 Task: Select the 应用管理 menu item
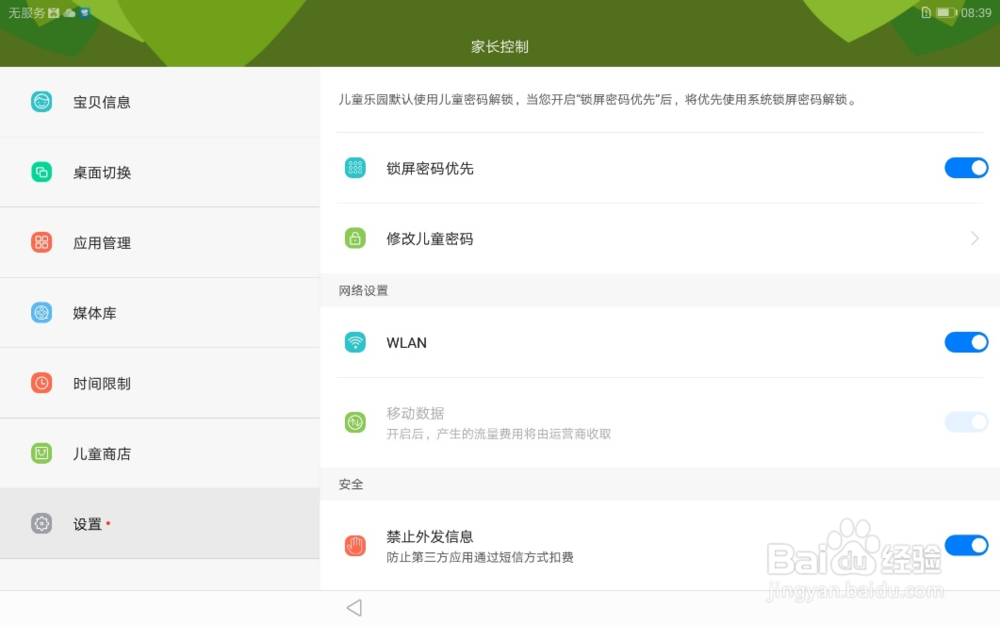tap(102, 243)
